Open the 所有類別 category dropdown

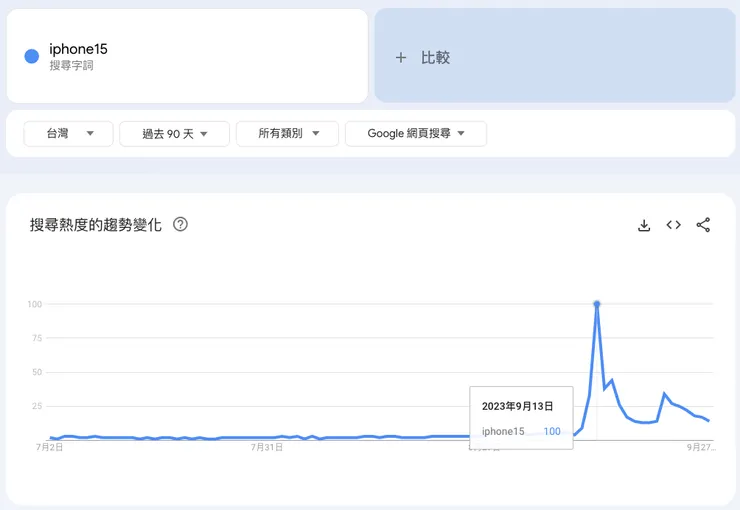[x=287, y=134]
